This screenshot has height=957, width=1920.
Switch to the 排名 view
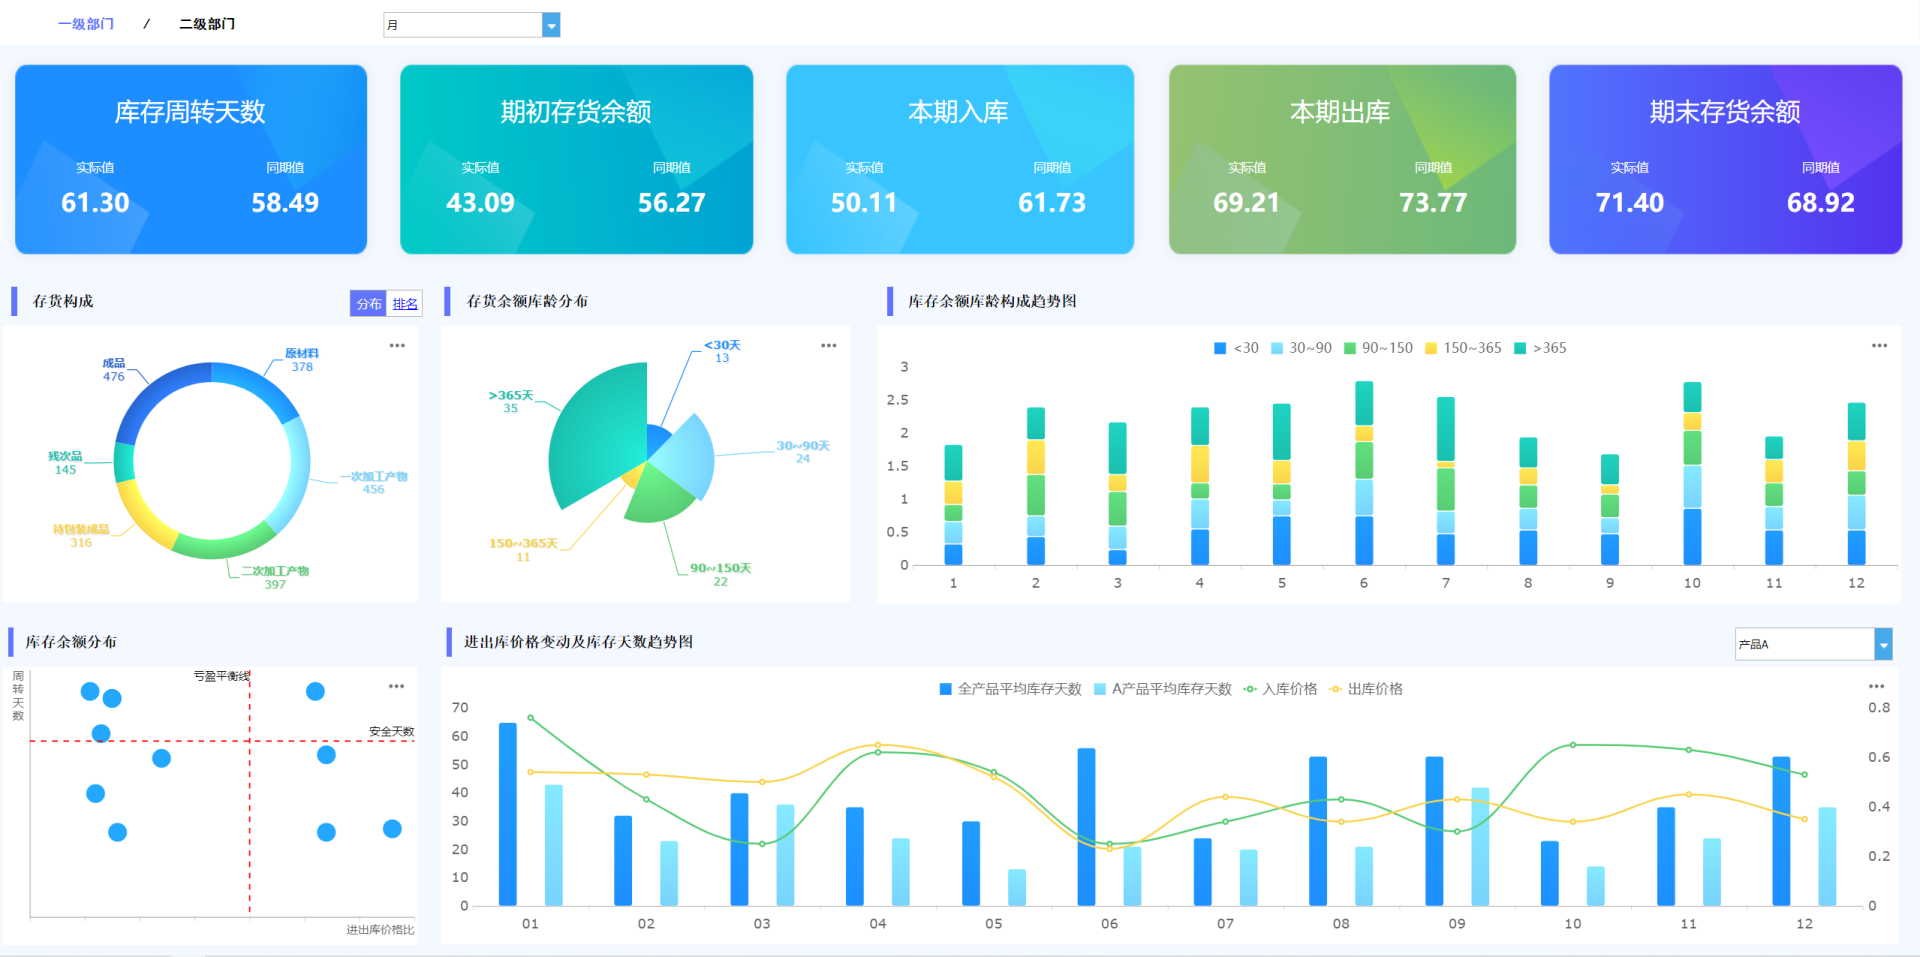[406, 303]
